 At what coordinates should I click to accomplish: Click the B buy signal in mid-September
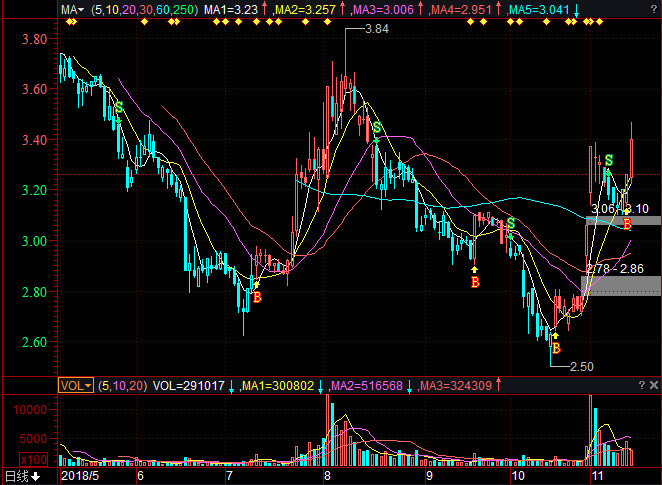[475, 283]
